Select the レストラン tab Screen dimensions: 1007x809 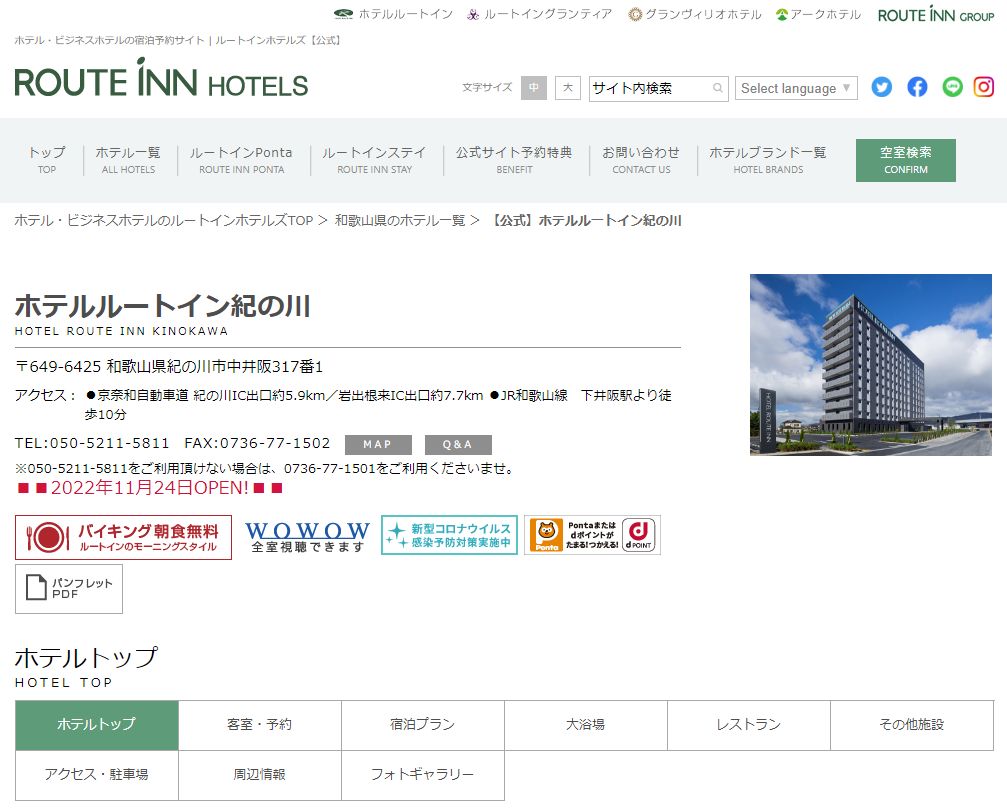(x=749, y=725)
